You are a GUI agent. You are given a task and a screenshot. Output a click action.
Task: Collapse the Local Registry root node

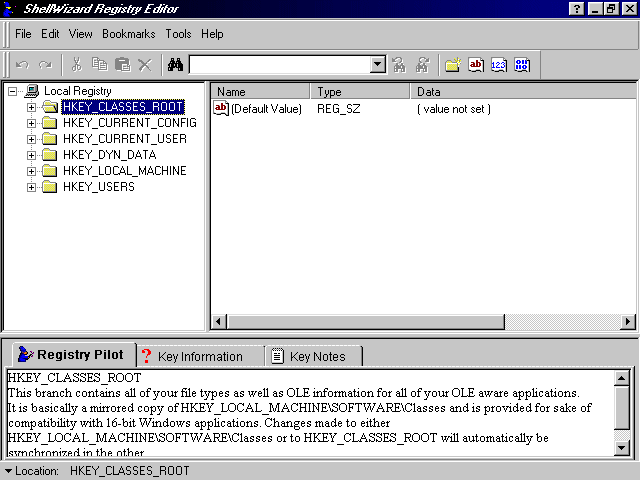(x=13, y=91)
